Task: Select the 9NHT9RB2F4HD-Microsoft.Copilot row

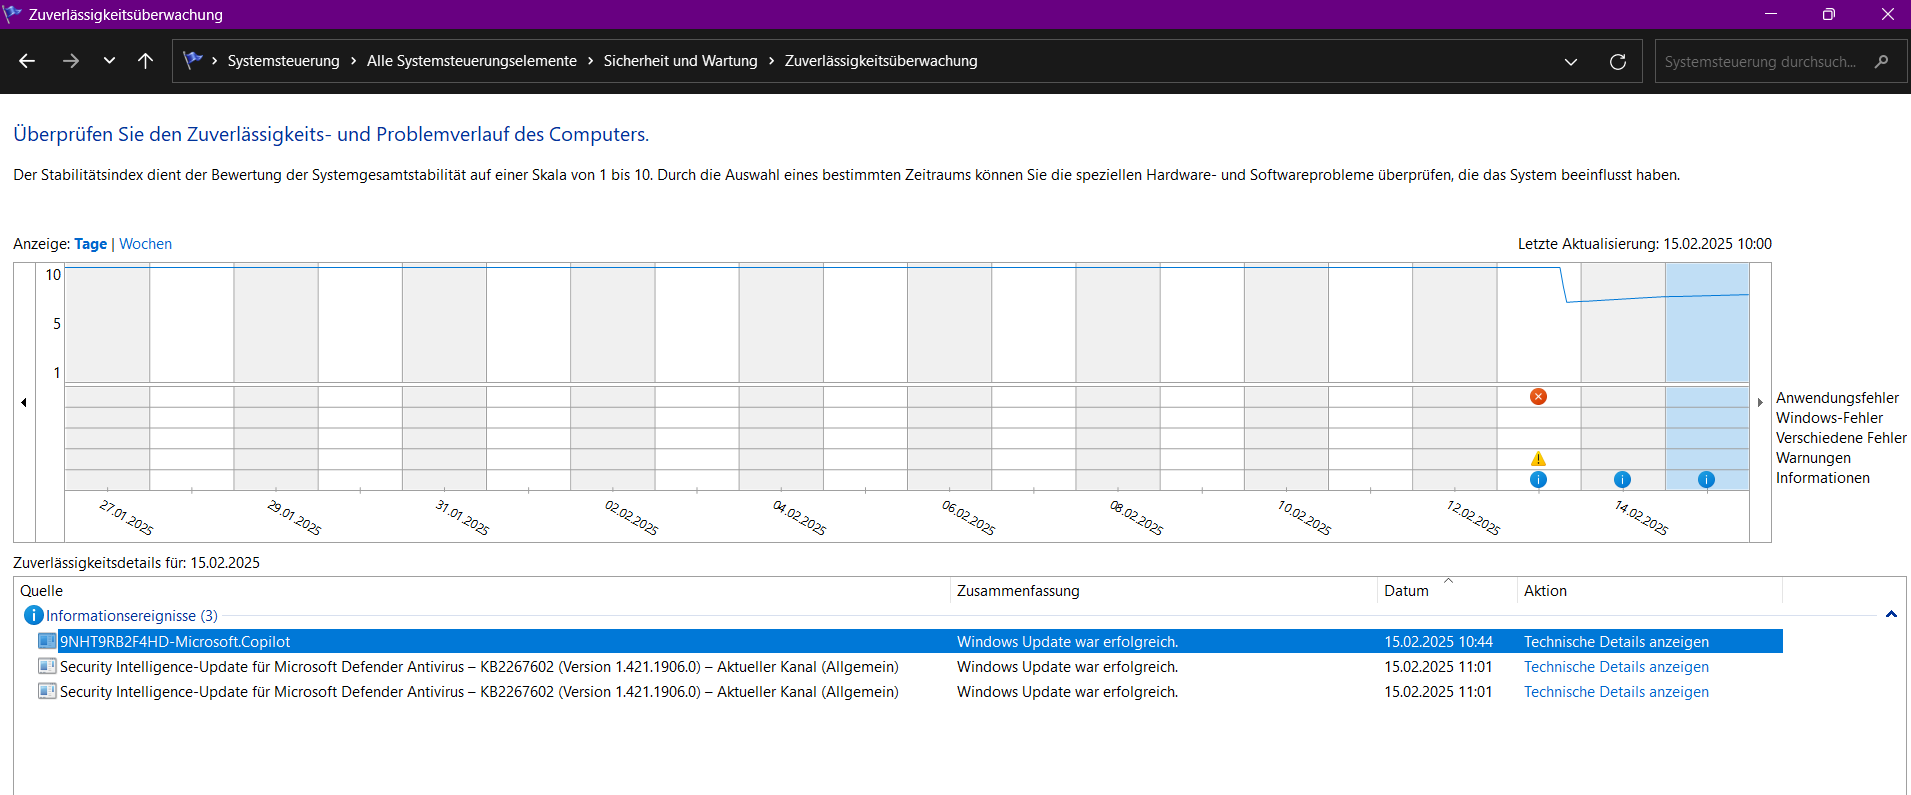Action: (x=909, y=642)
